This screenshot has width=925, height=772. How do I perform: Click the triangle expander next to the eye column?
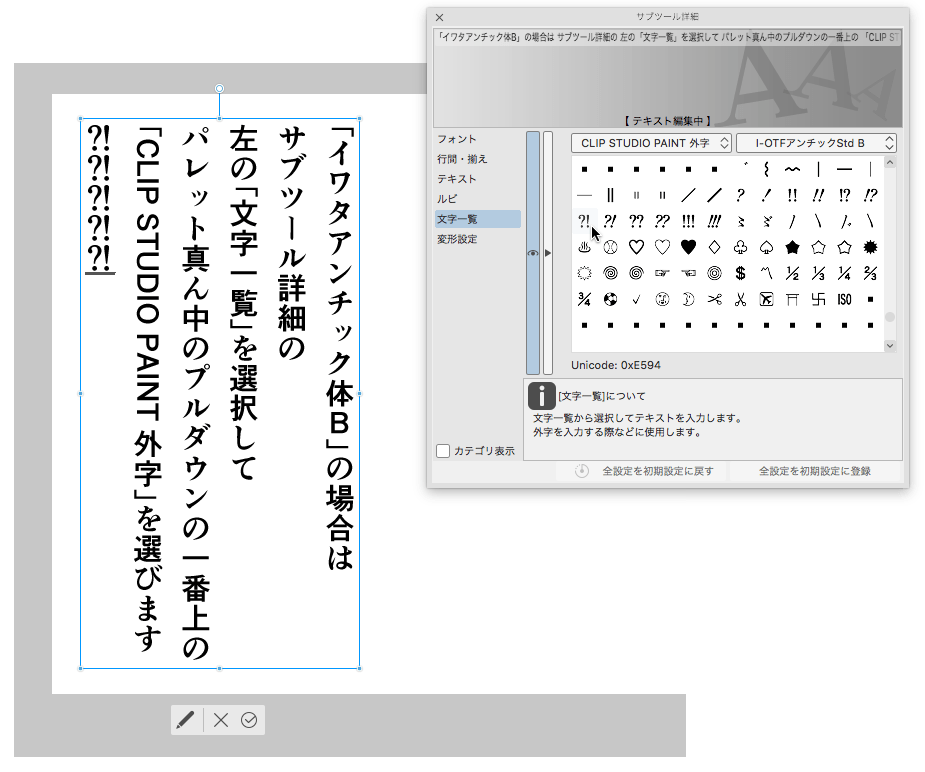click(547, 254)
